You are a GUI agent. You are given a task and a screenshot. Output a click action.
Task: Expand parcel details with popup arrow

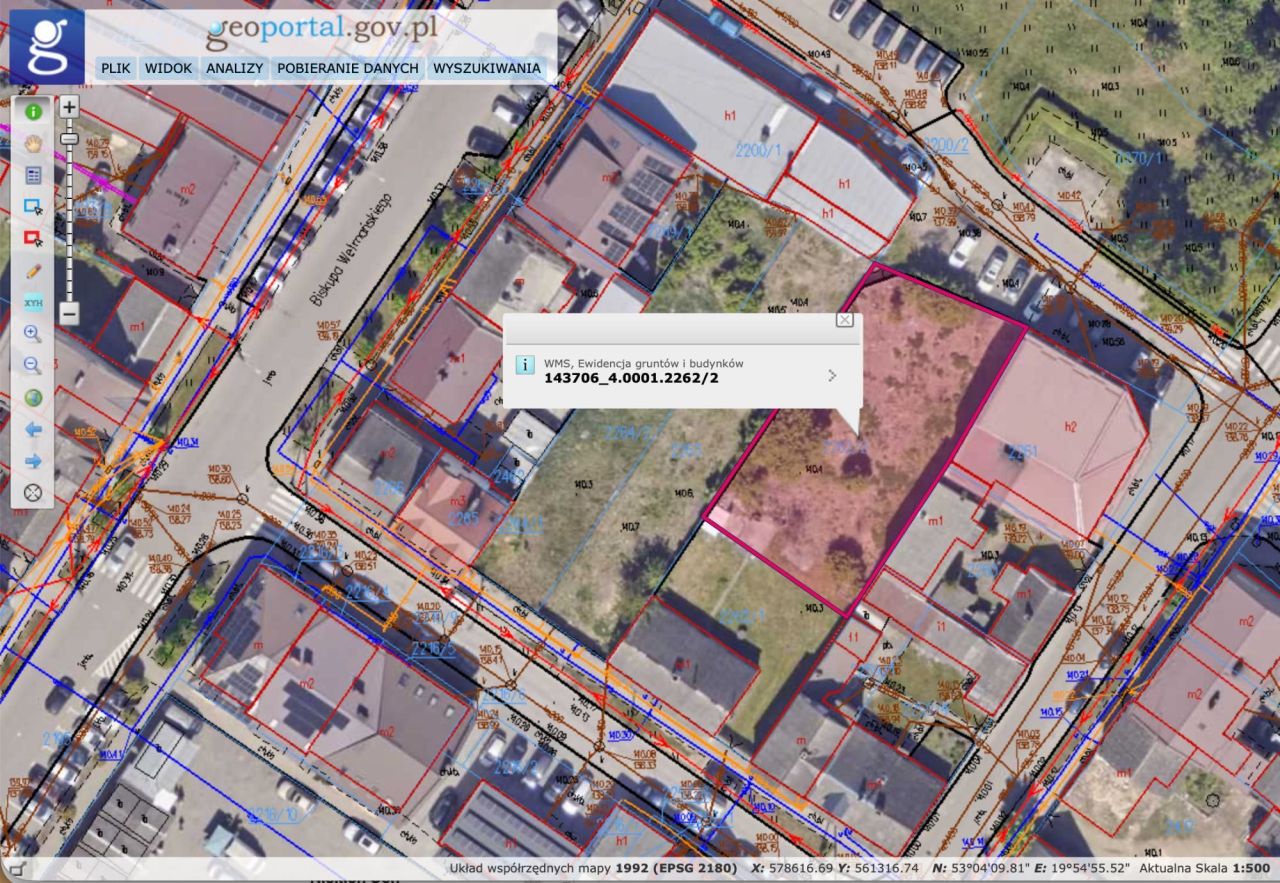point(832,376)
